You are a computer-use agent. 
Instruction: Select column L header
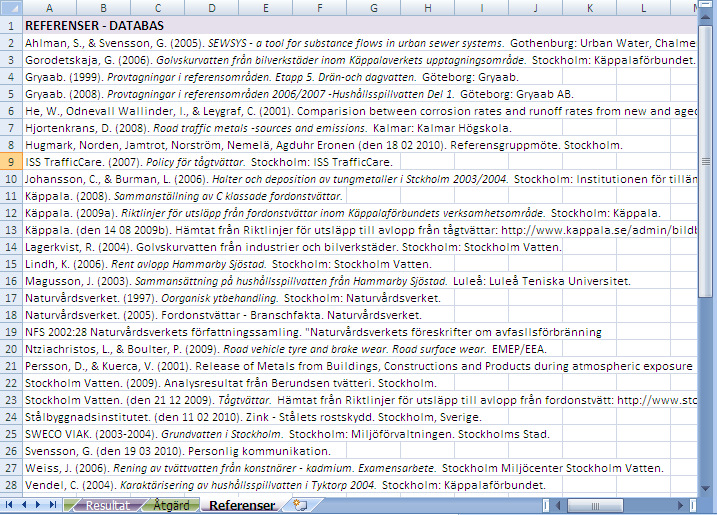[643, 8]
